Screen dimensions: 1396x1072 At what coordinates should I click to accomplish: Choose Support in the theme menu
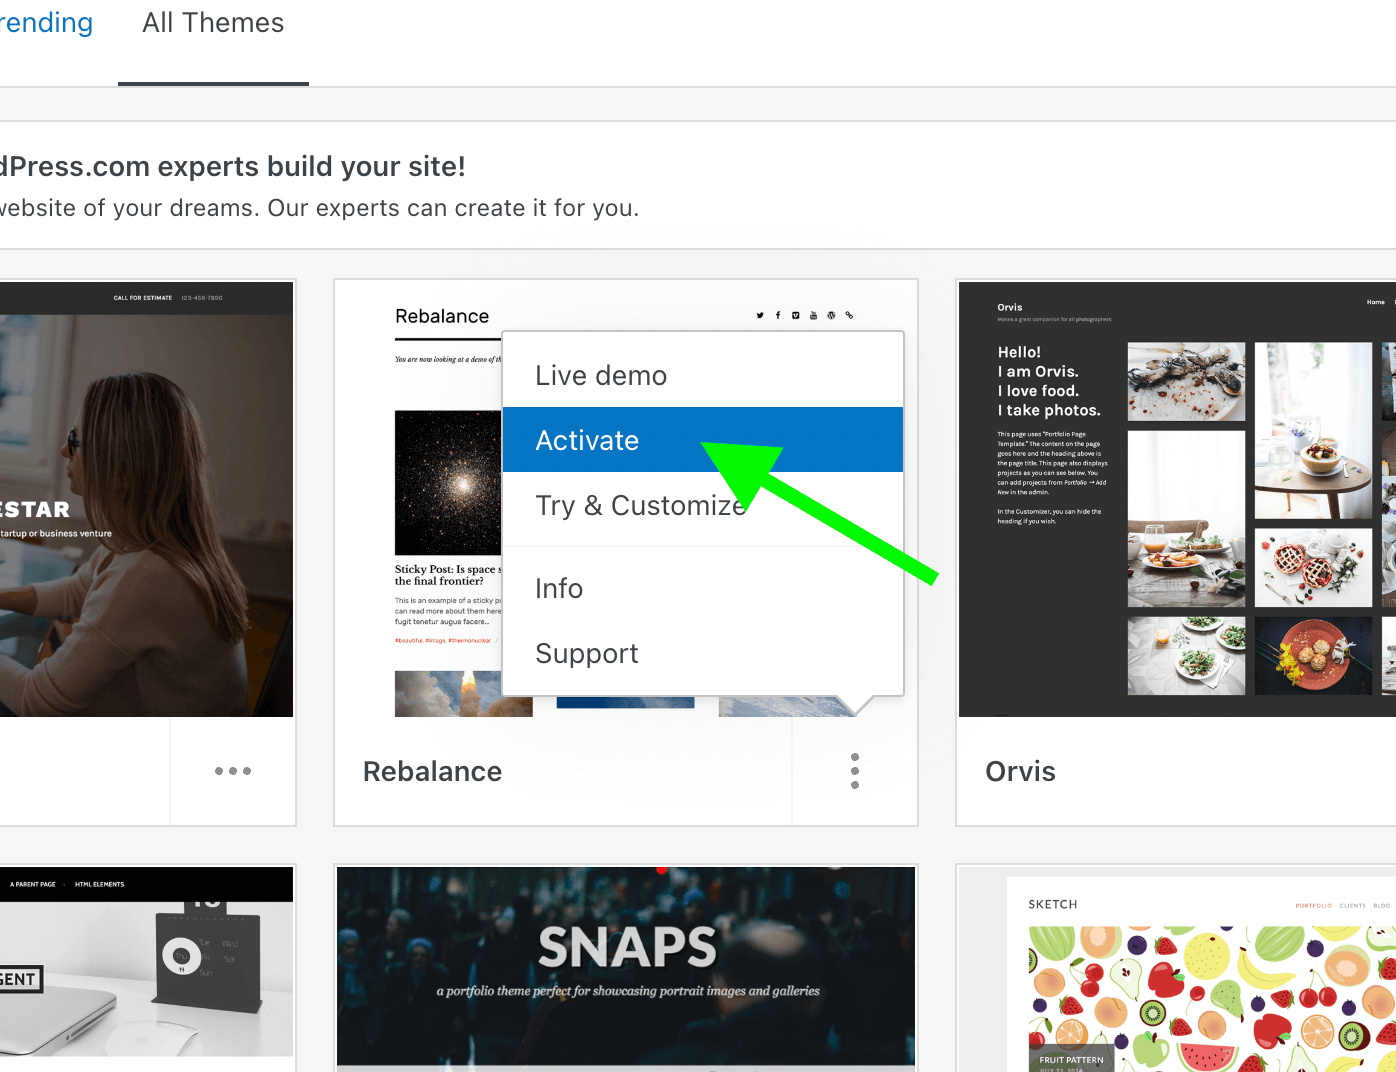click(x=587, y=654)
